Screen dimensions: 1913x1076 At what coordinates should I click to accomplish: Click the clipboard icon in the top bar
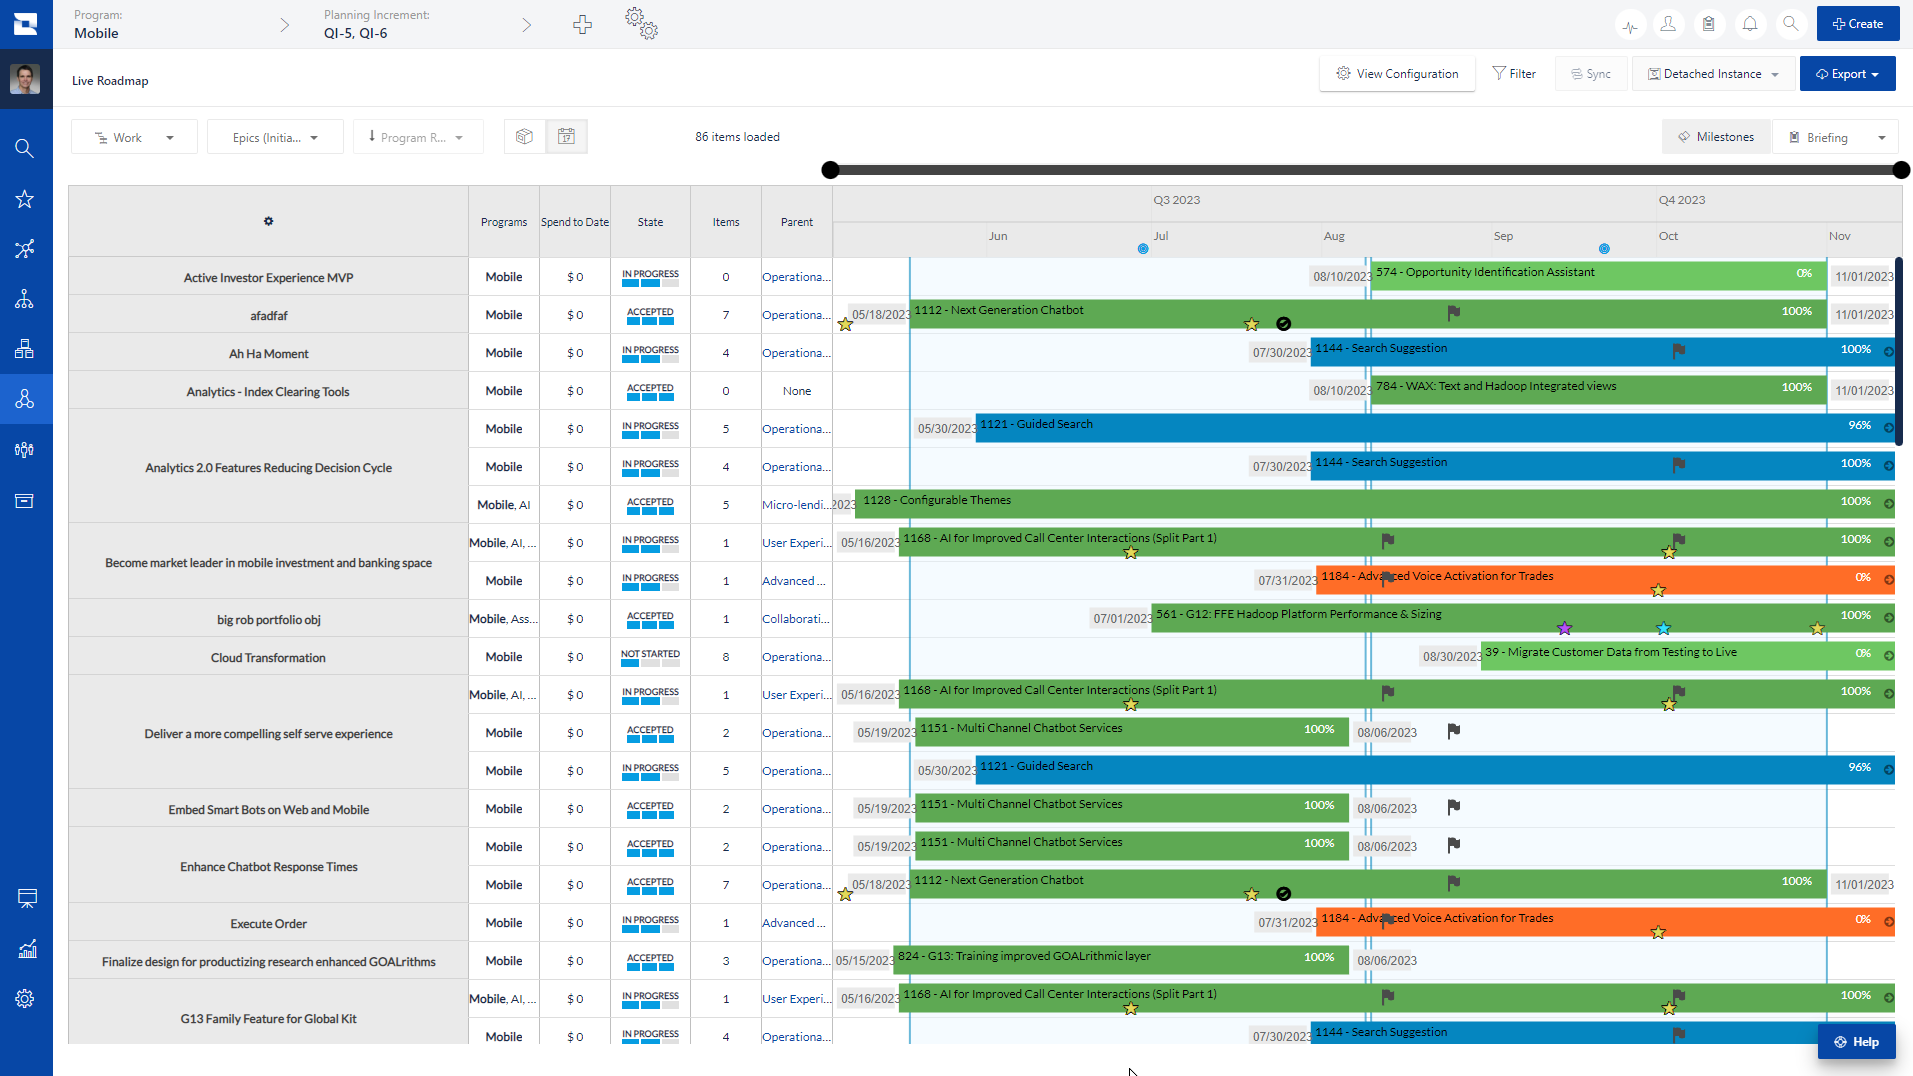pyautogui.click(x=1709, y=23)
